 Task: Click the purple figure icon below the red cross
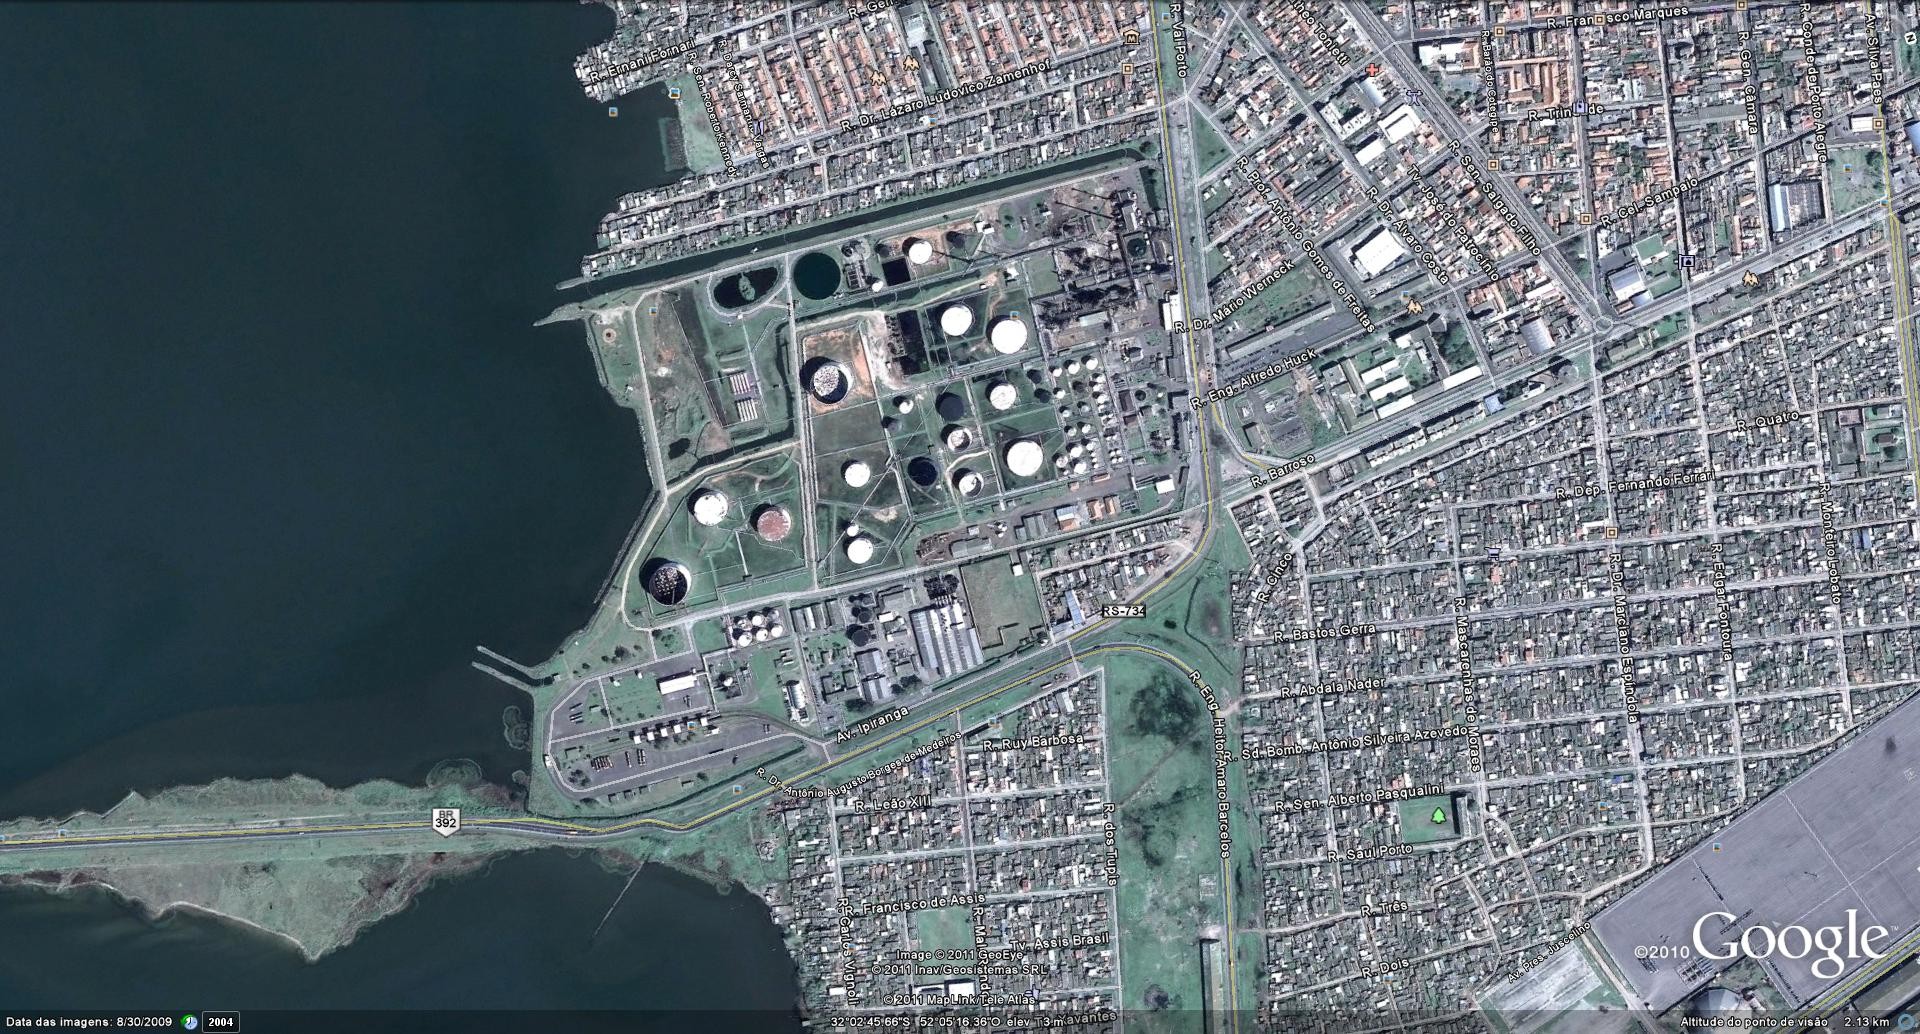point(1412,96)
